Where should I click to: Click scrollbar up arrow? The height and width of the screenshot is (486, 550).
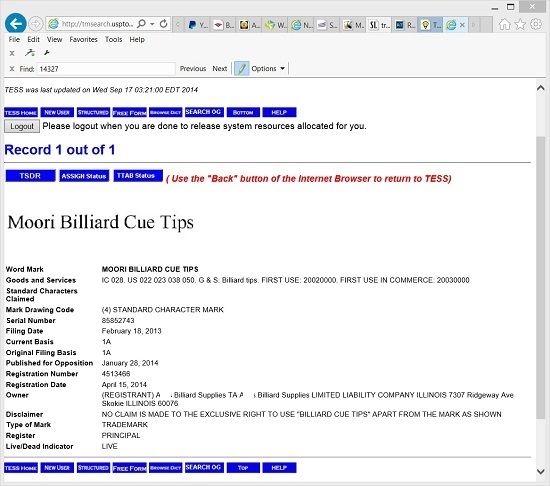point(541,88)
